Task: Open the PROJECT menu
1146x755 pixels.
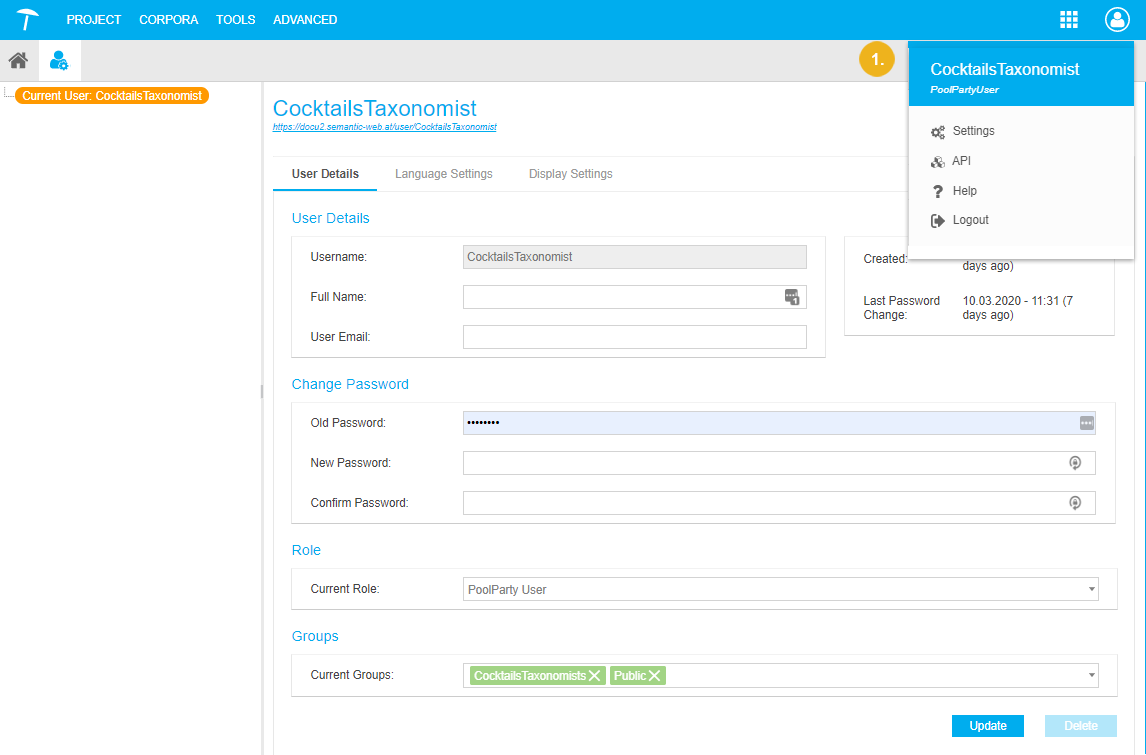Action: [x=94, y=20]
